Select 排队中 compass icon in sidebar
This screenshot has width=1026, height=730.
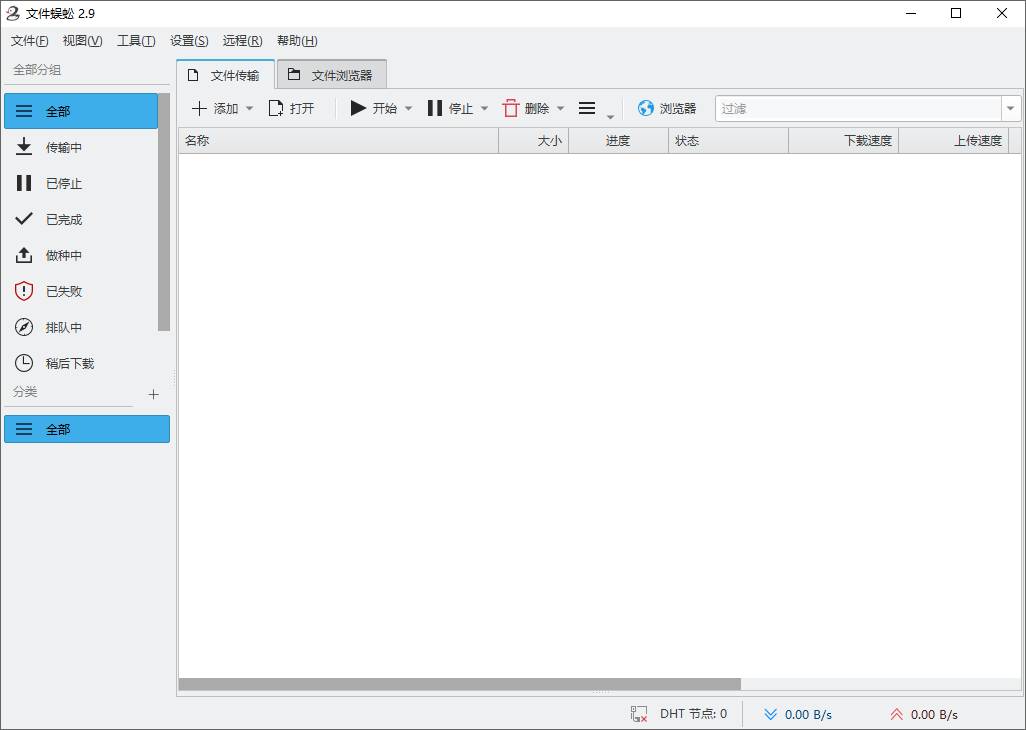point(24,327)
